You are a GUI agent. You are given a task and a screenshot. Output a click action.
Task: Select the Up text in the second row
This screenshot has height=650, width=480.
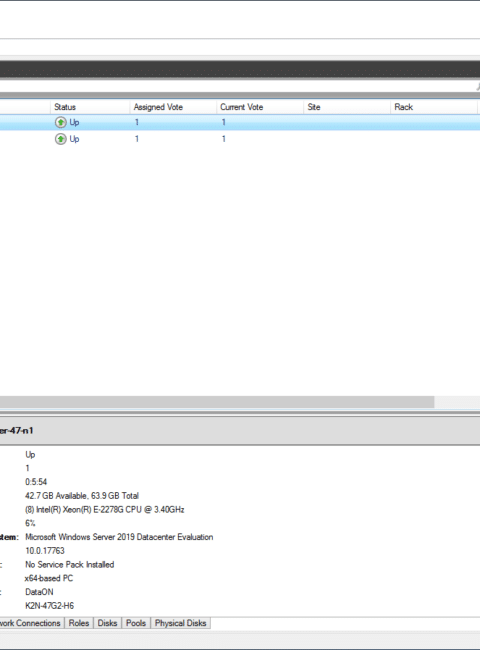tap(74, 139)
